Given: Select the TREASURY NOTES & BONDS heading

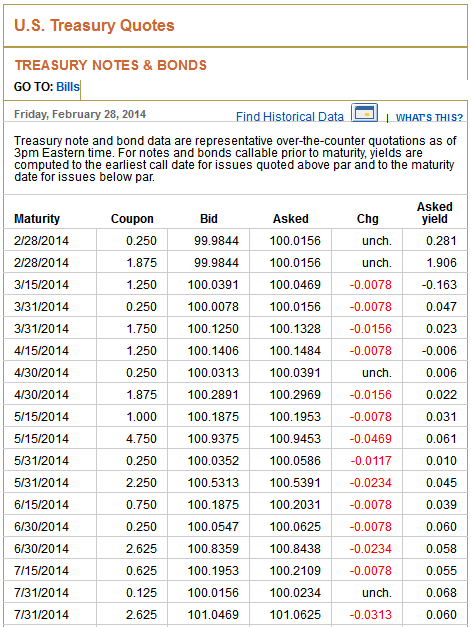Looking at the screenshot, I should tap(111, 65).
